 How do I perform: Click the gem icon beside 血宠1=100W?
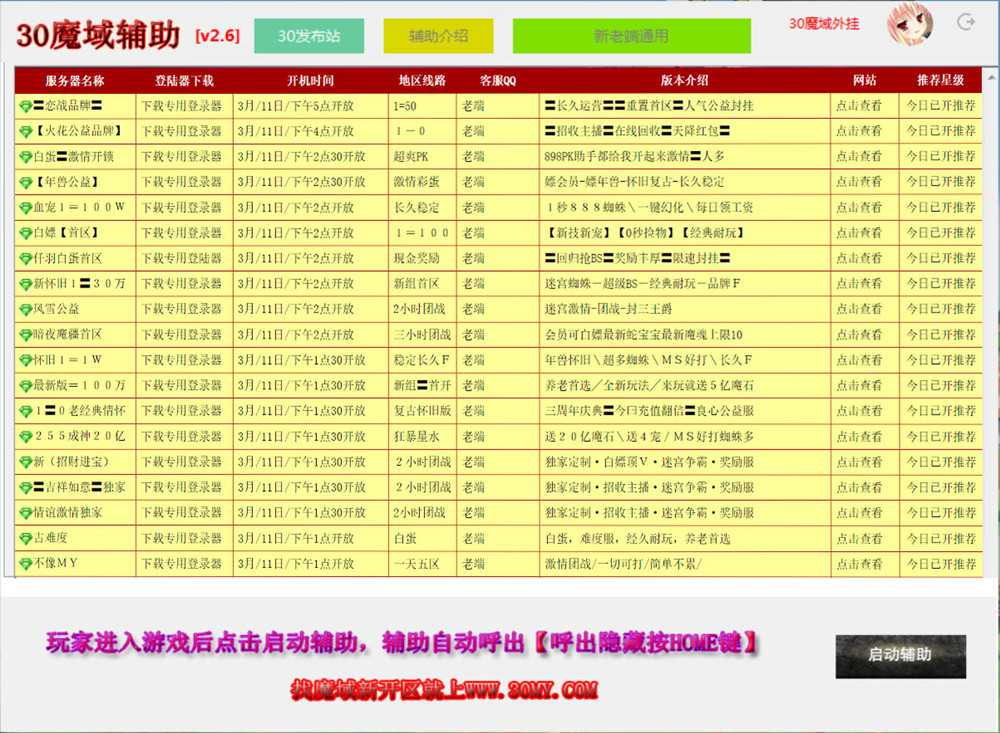pos(25,207)
